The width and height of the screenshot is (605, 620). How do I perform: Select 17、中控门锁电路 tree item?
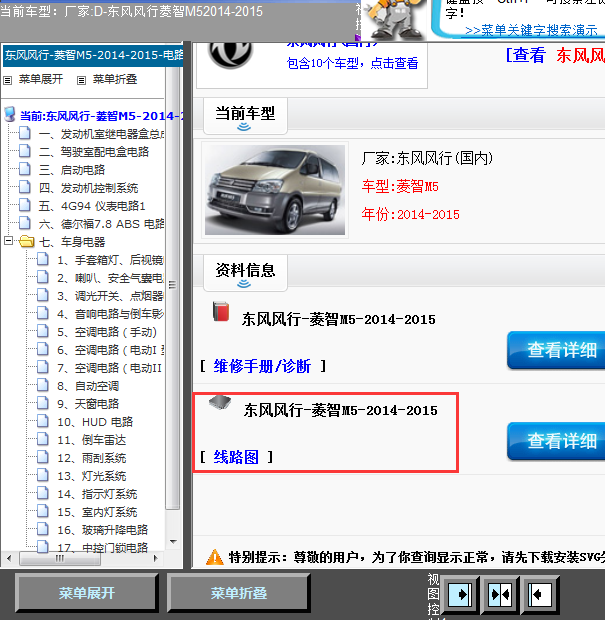pyautogui.click(x=103, y=547)
